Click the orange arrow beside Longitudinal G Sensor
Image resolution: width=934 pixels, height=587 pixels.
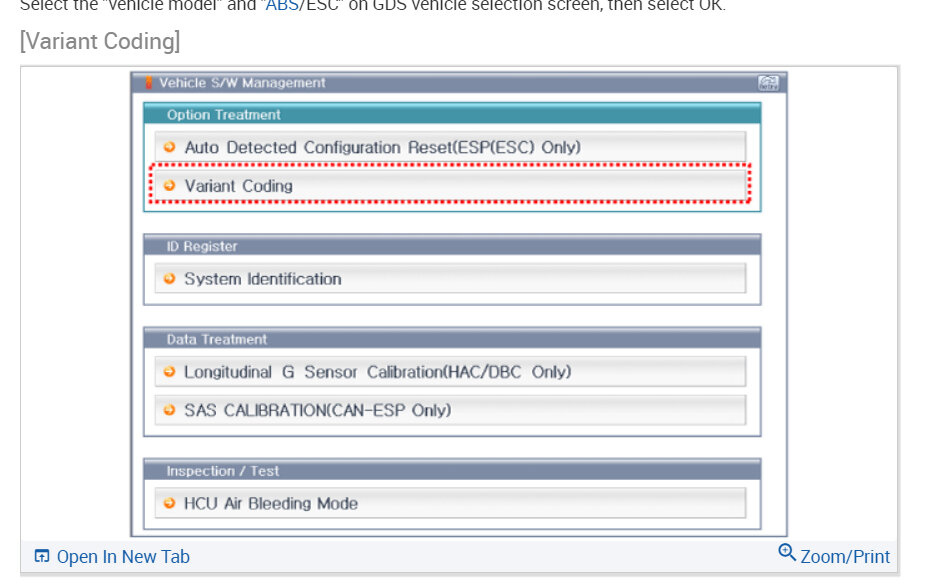click(169, 372)
